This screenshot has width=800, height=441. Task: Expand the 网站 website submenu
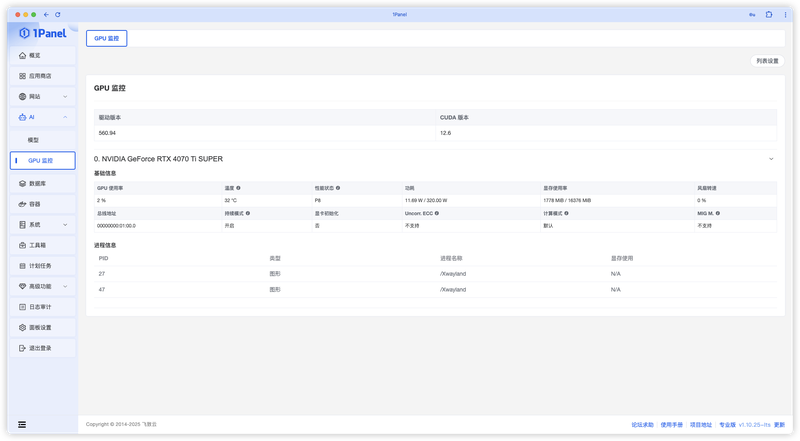(x=65, y=96)
